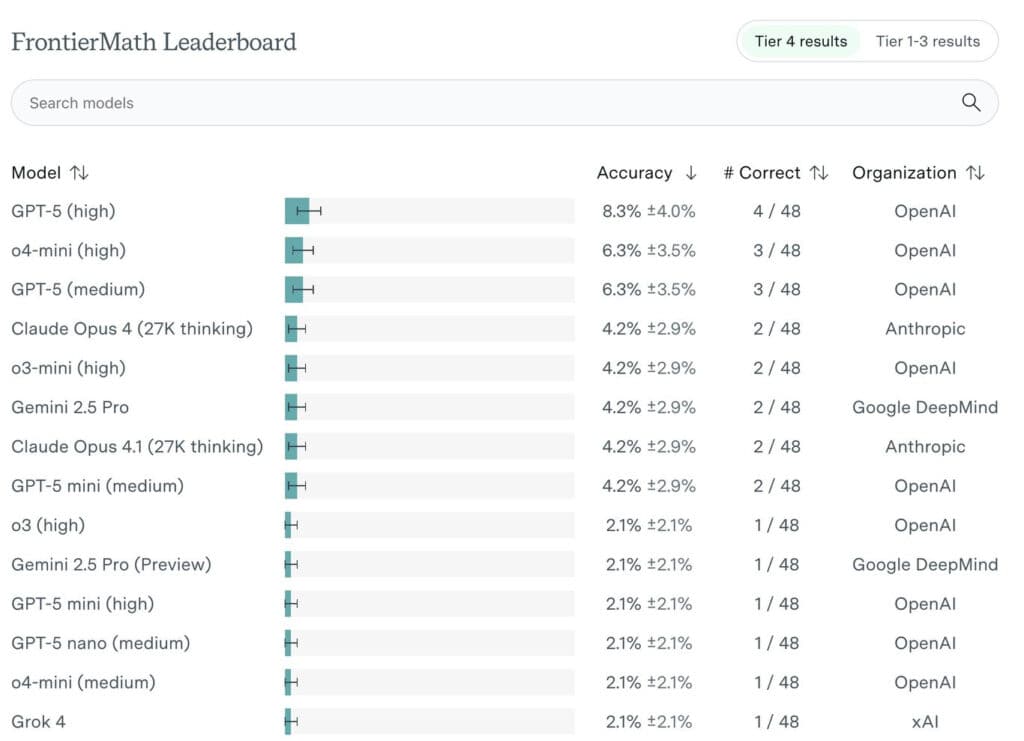Focus the Search models field
The width and height of the screenshot is (1024, 741).
click(x=504, y=102)
